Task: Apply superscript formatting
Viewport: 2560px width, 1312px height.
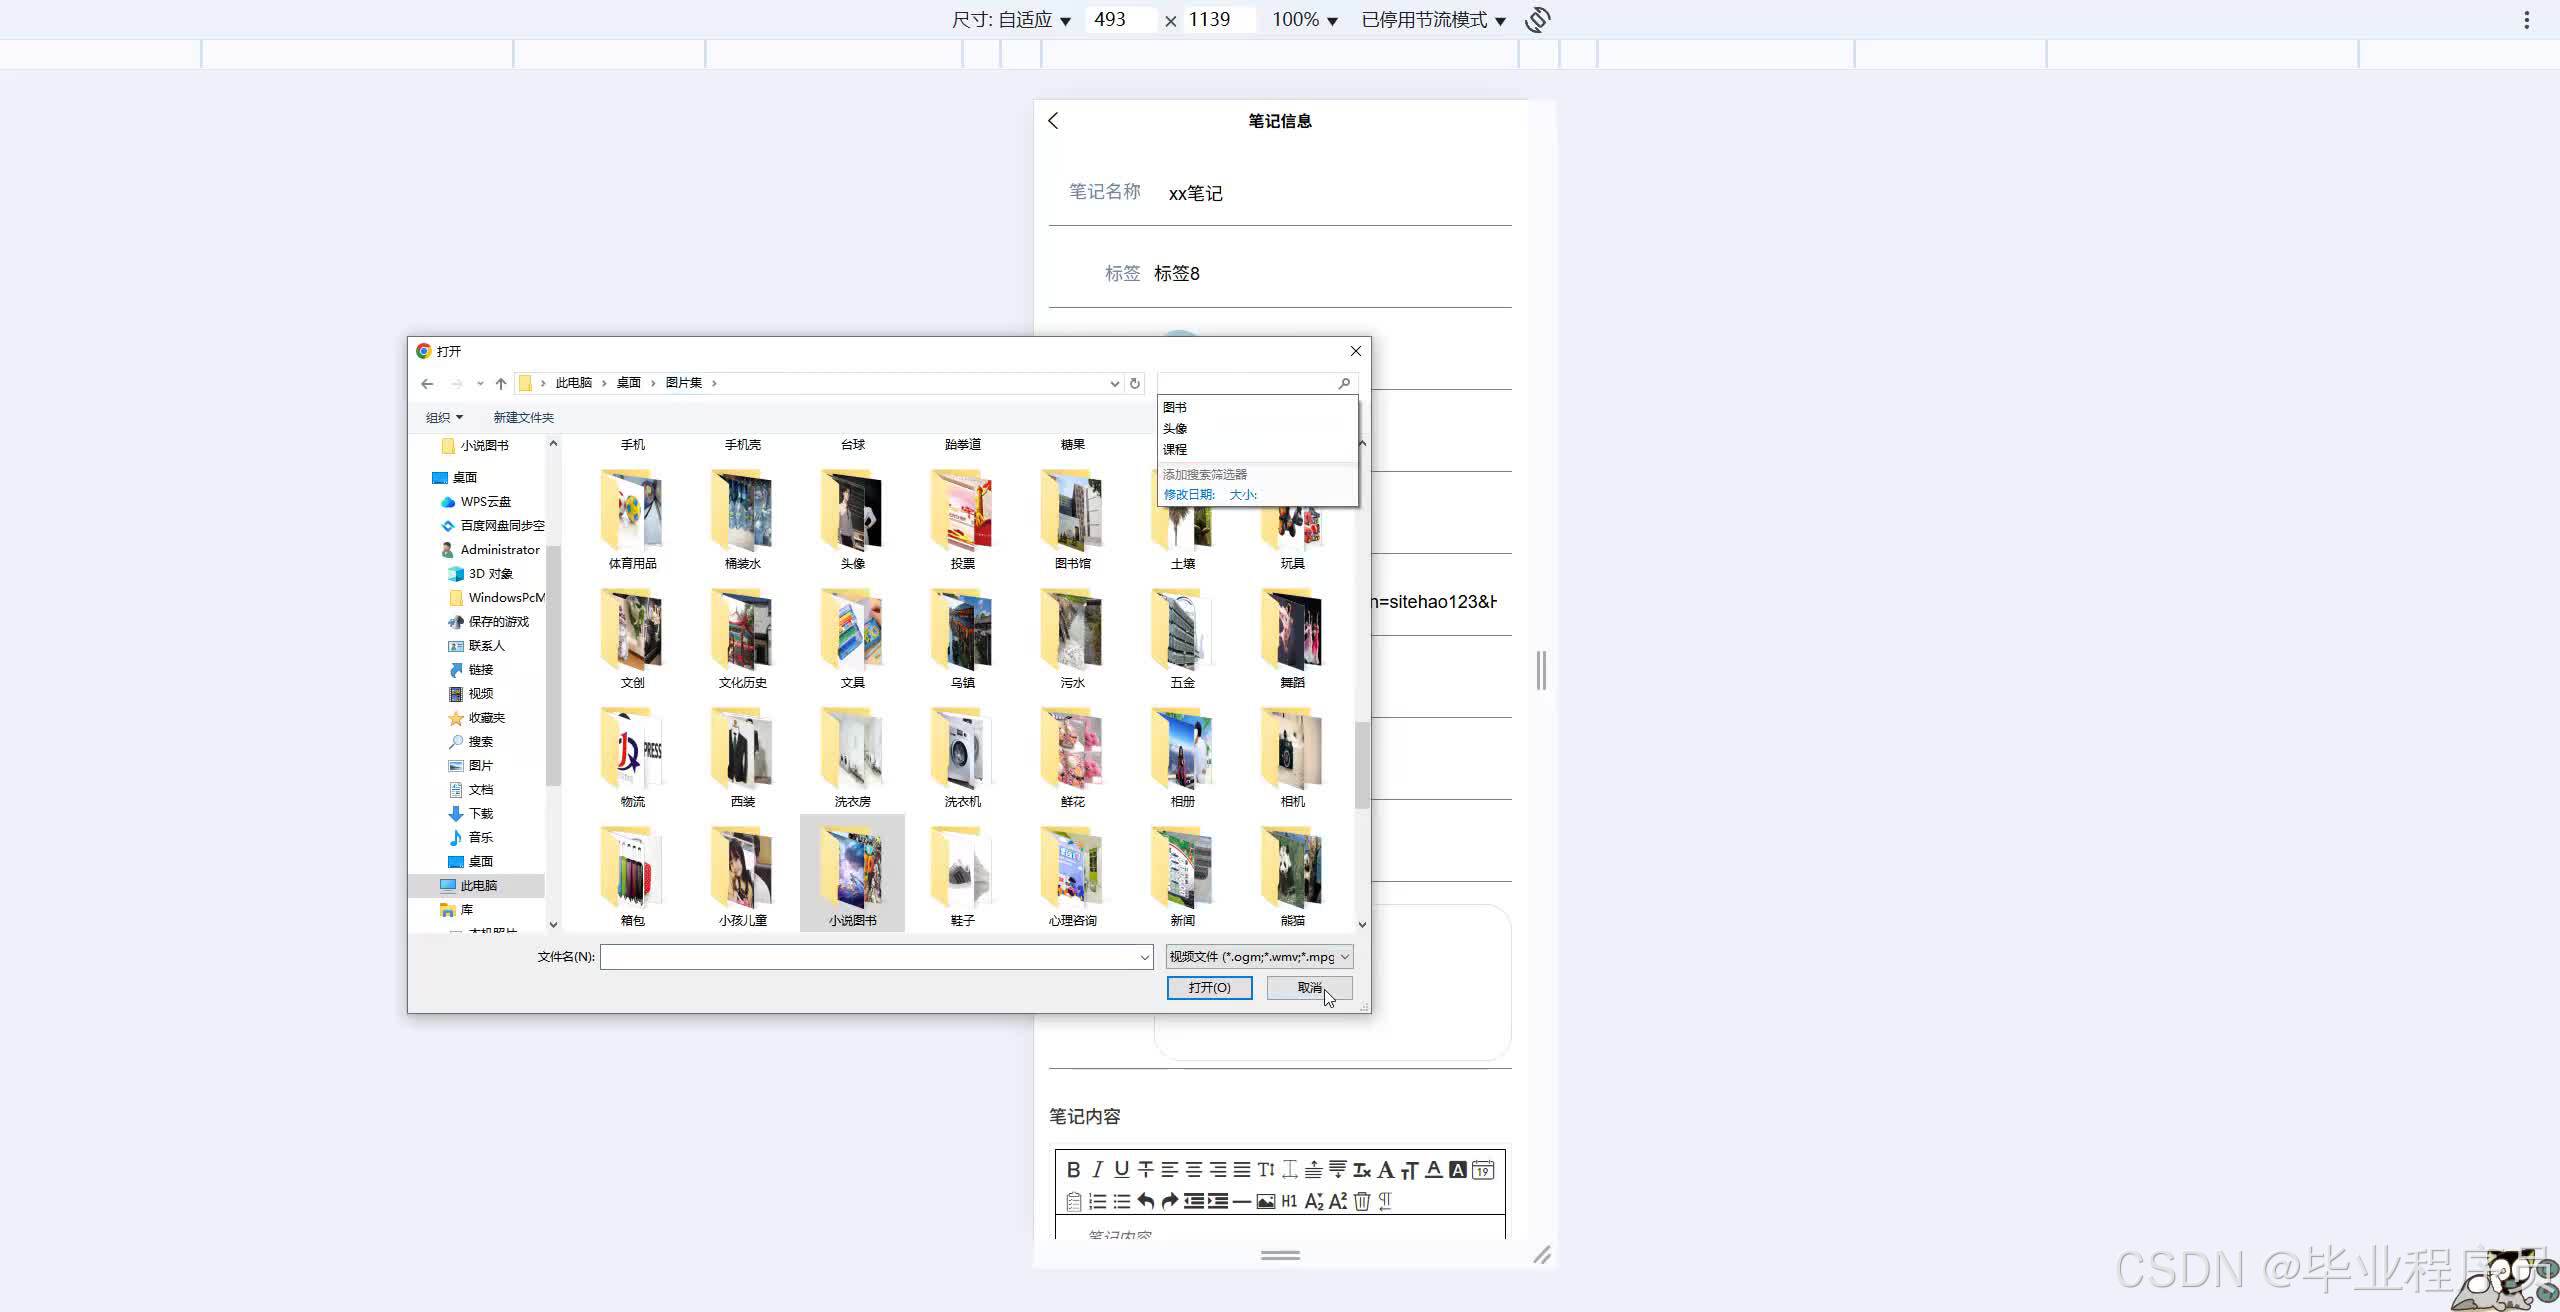Action: (x=1337, y=1201)
